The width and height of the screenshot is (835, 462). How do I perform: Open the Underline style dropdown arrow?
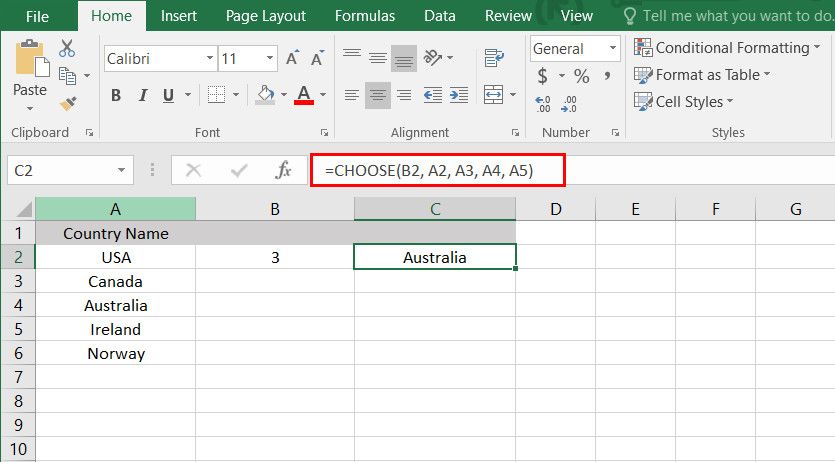point(187,95)
